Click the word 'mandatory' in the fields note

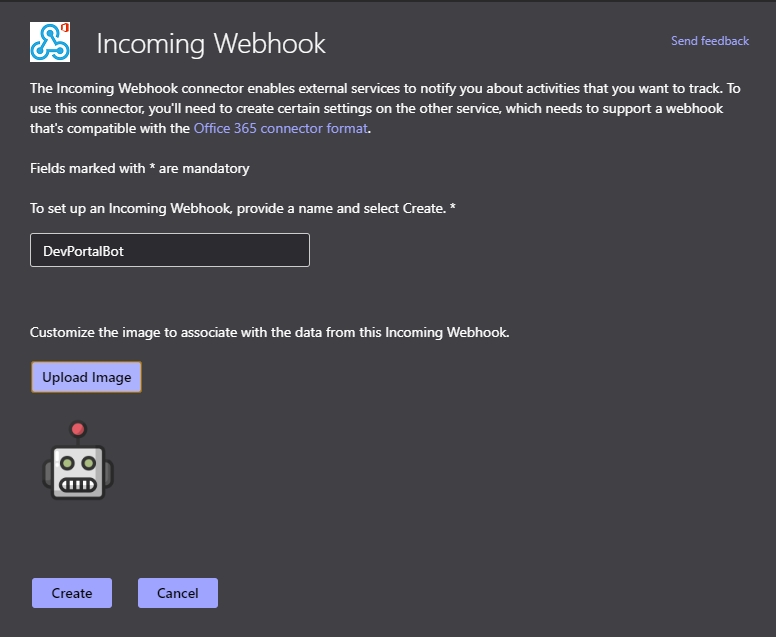tap(216, 169)
